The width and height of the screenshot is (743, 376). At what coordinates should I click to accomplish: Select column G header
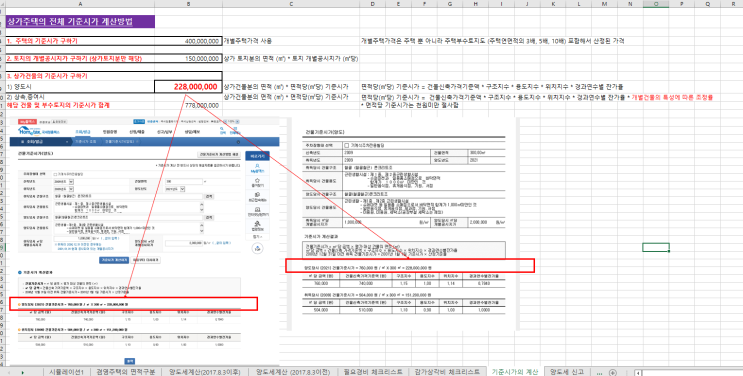(449, 4)
